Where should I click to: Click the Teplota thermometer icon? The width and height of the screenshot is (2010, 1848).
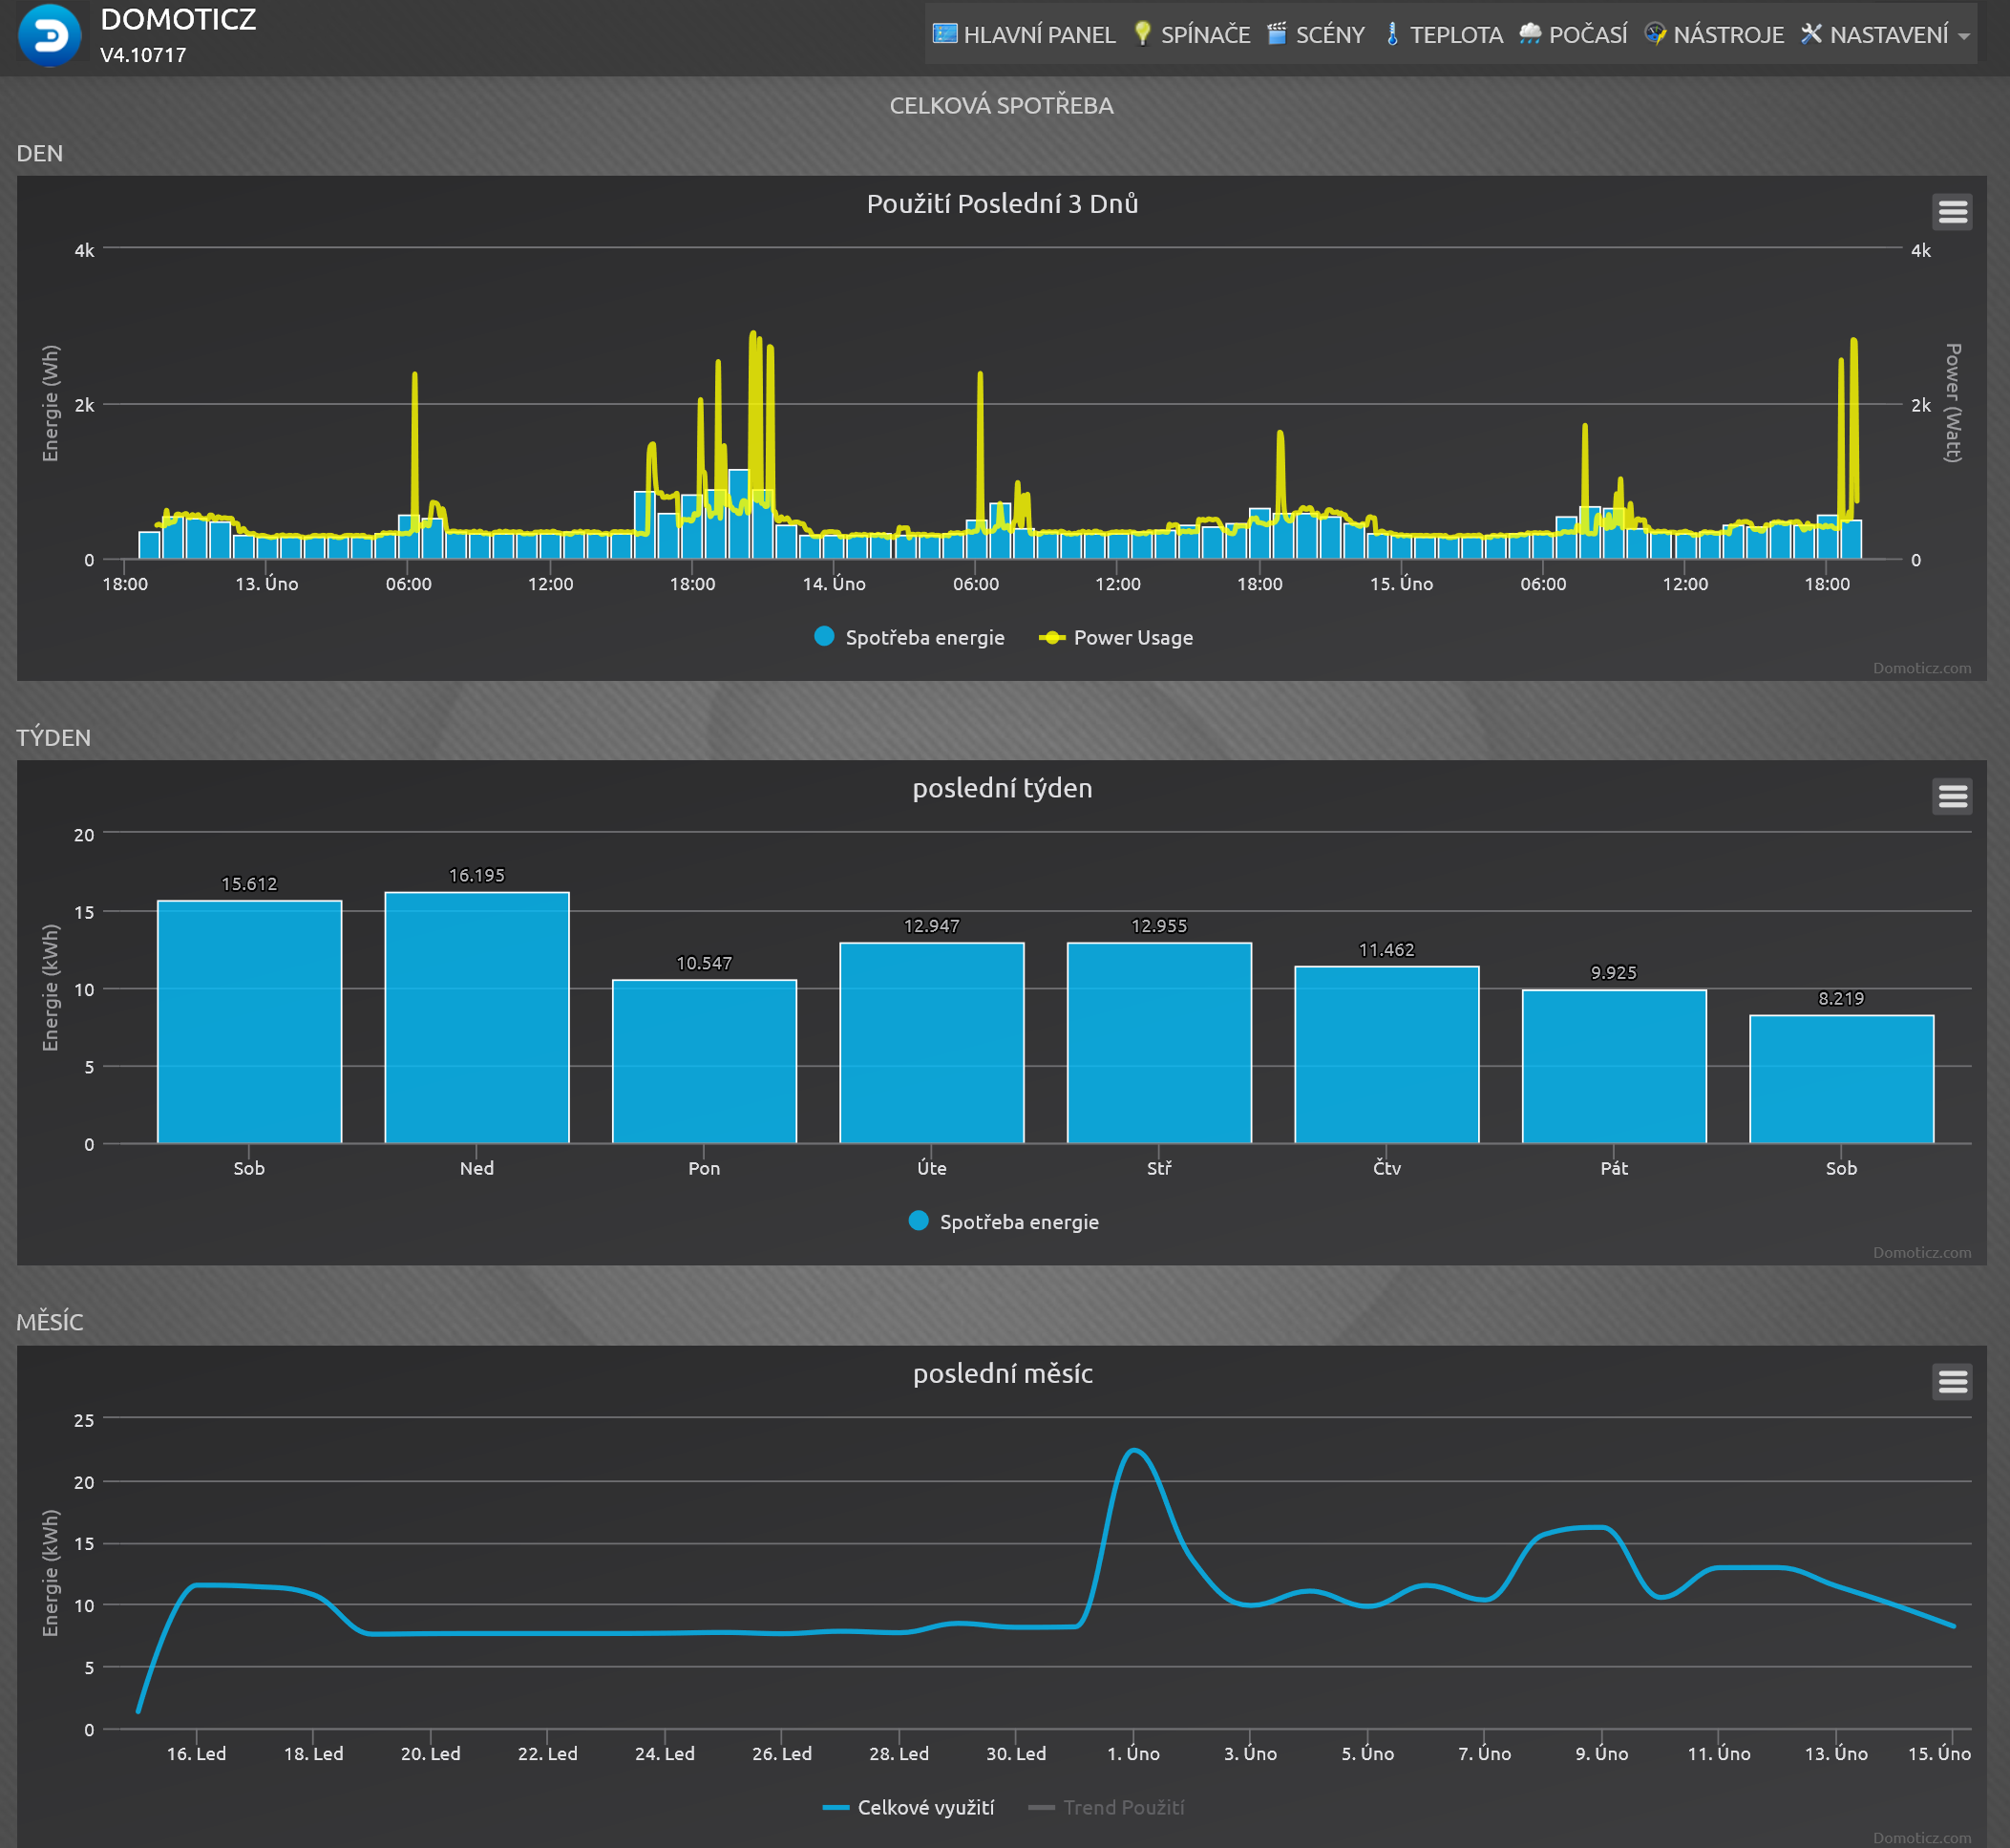point(1391,34)
